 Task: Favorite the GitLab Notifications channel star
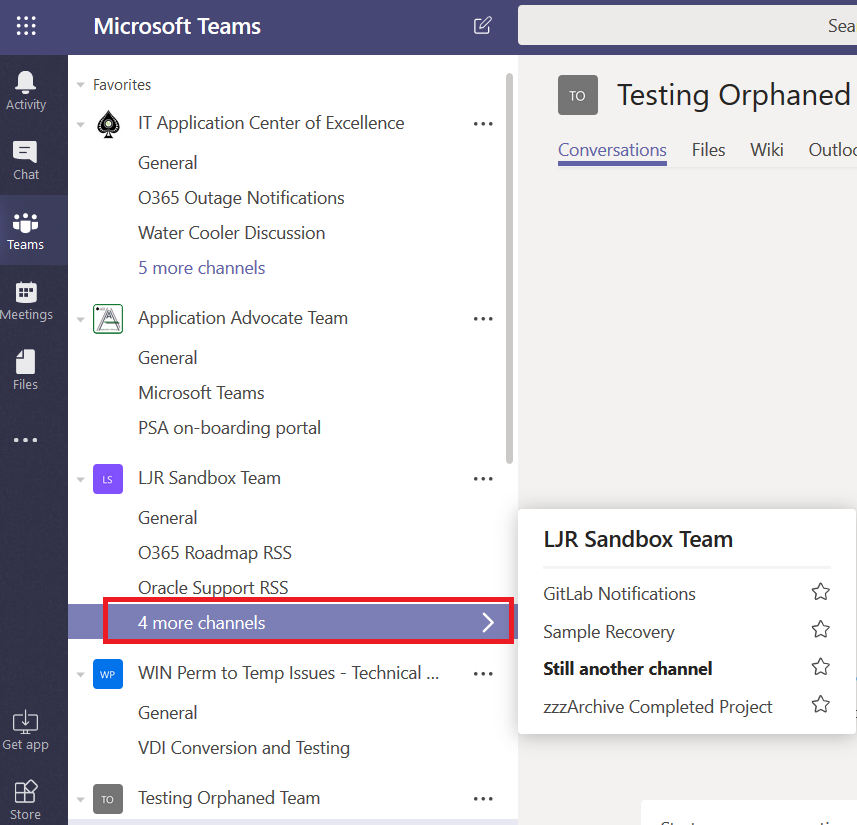pyautogui.click(x=820, y=593)
